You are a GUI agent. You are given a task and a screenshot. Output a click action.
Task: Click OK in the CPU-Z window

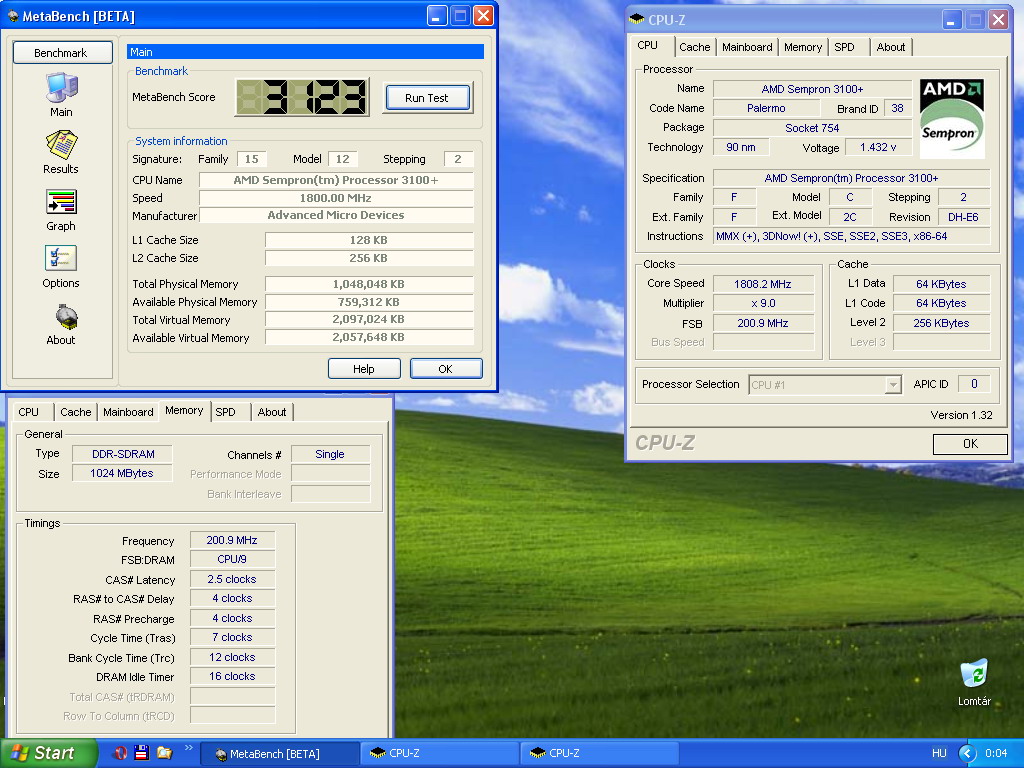tap(970, 444)
